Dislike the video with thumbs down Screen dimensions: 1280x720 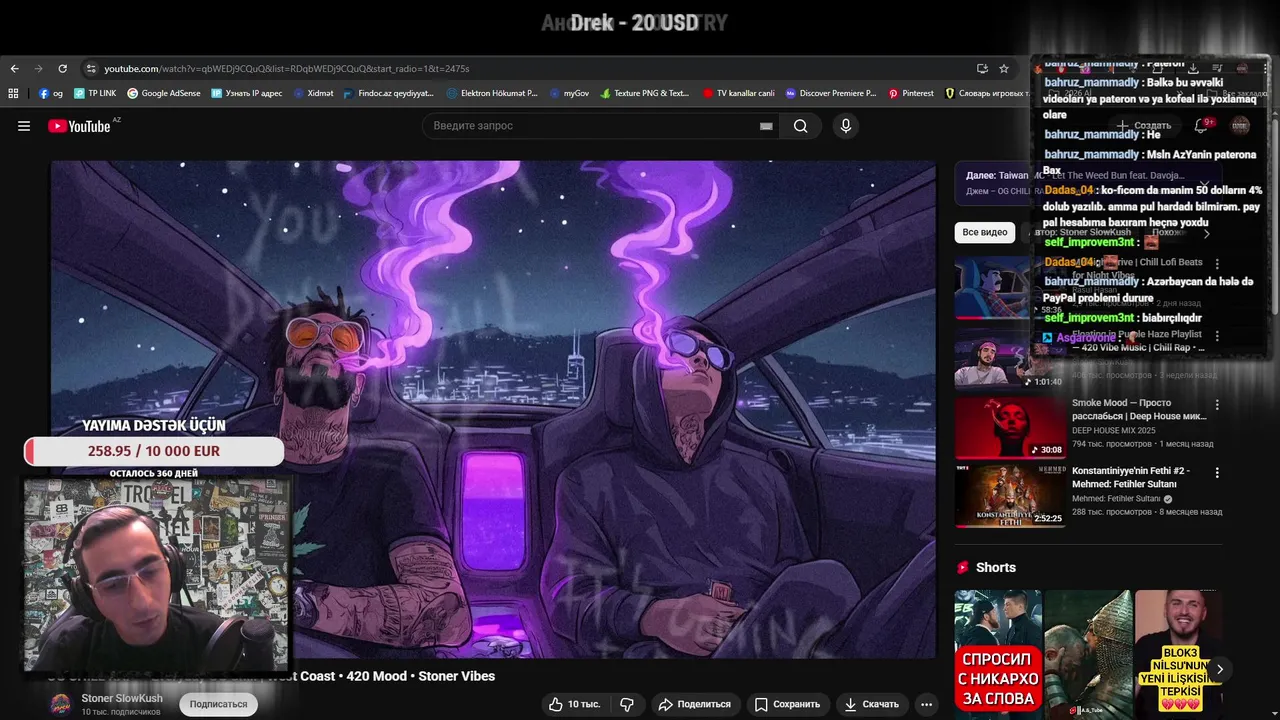click(627, 704)
